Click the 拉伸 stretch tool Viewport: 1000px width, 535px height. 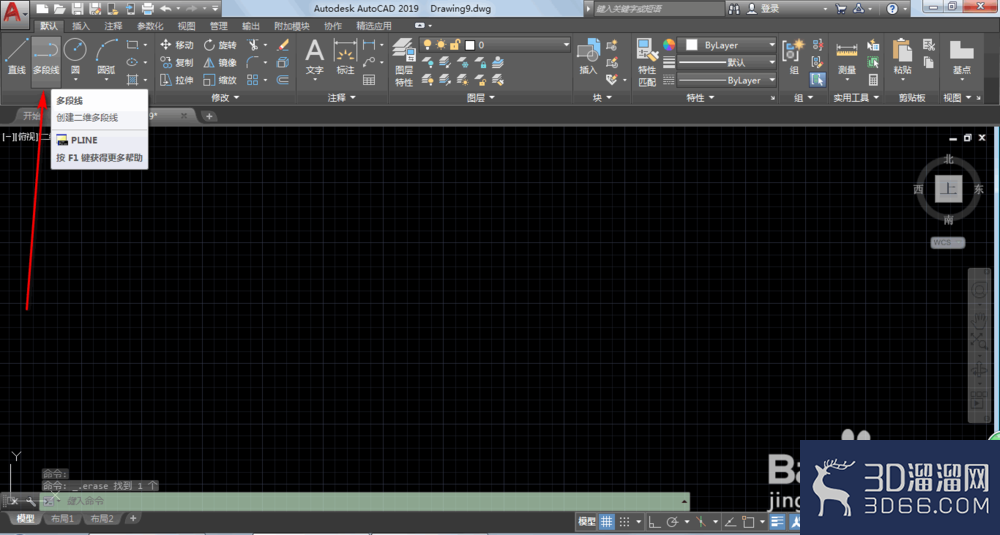pos(177,80)
